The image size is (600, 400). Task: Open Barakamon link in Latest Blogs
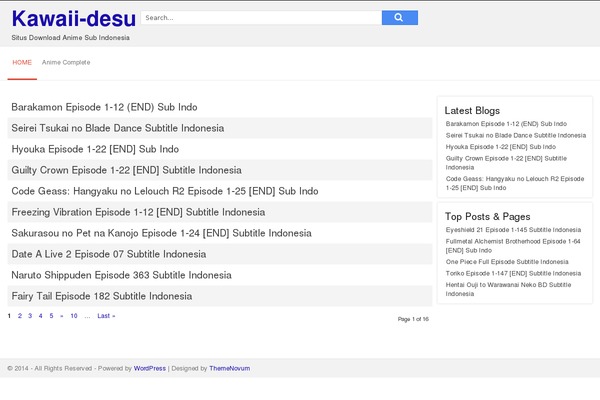(506, 124)
